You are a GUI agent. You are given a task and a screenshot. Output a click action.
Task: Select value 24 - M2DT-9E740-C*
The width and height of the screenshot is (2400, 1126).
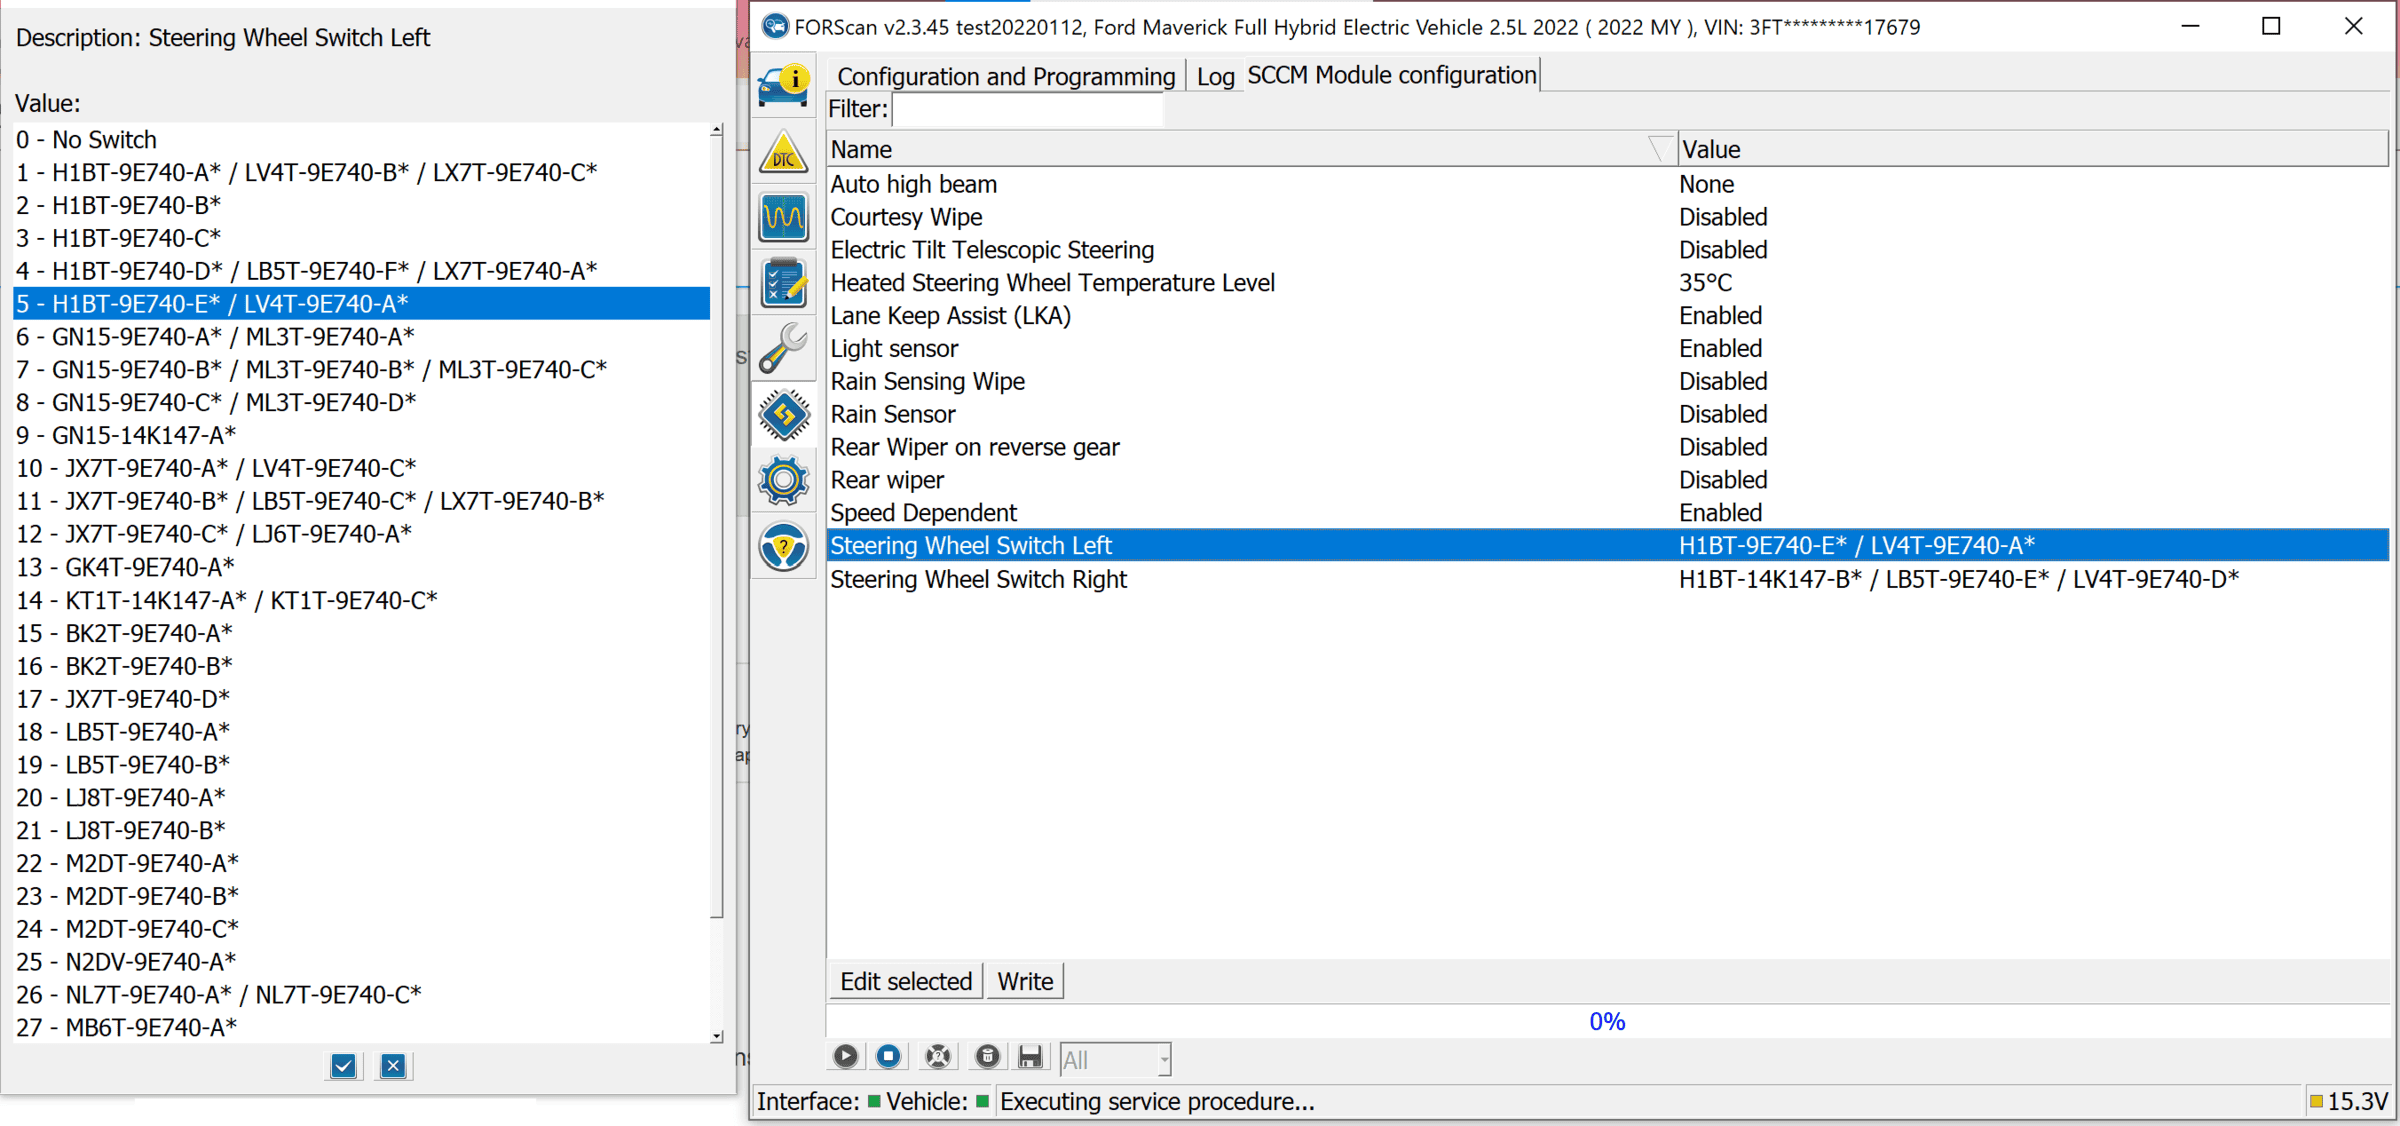coord(362,929)
